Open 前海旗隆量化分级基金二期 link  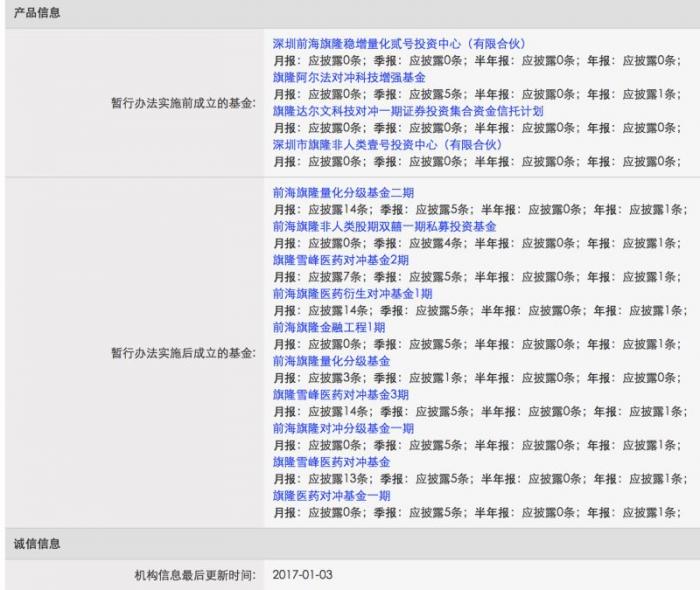pos(343,193)
